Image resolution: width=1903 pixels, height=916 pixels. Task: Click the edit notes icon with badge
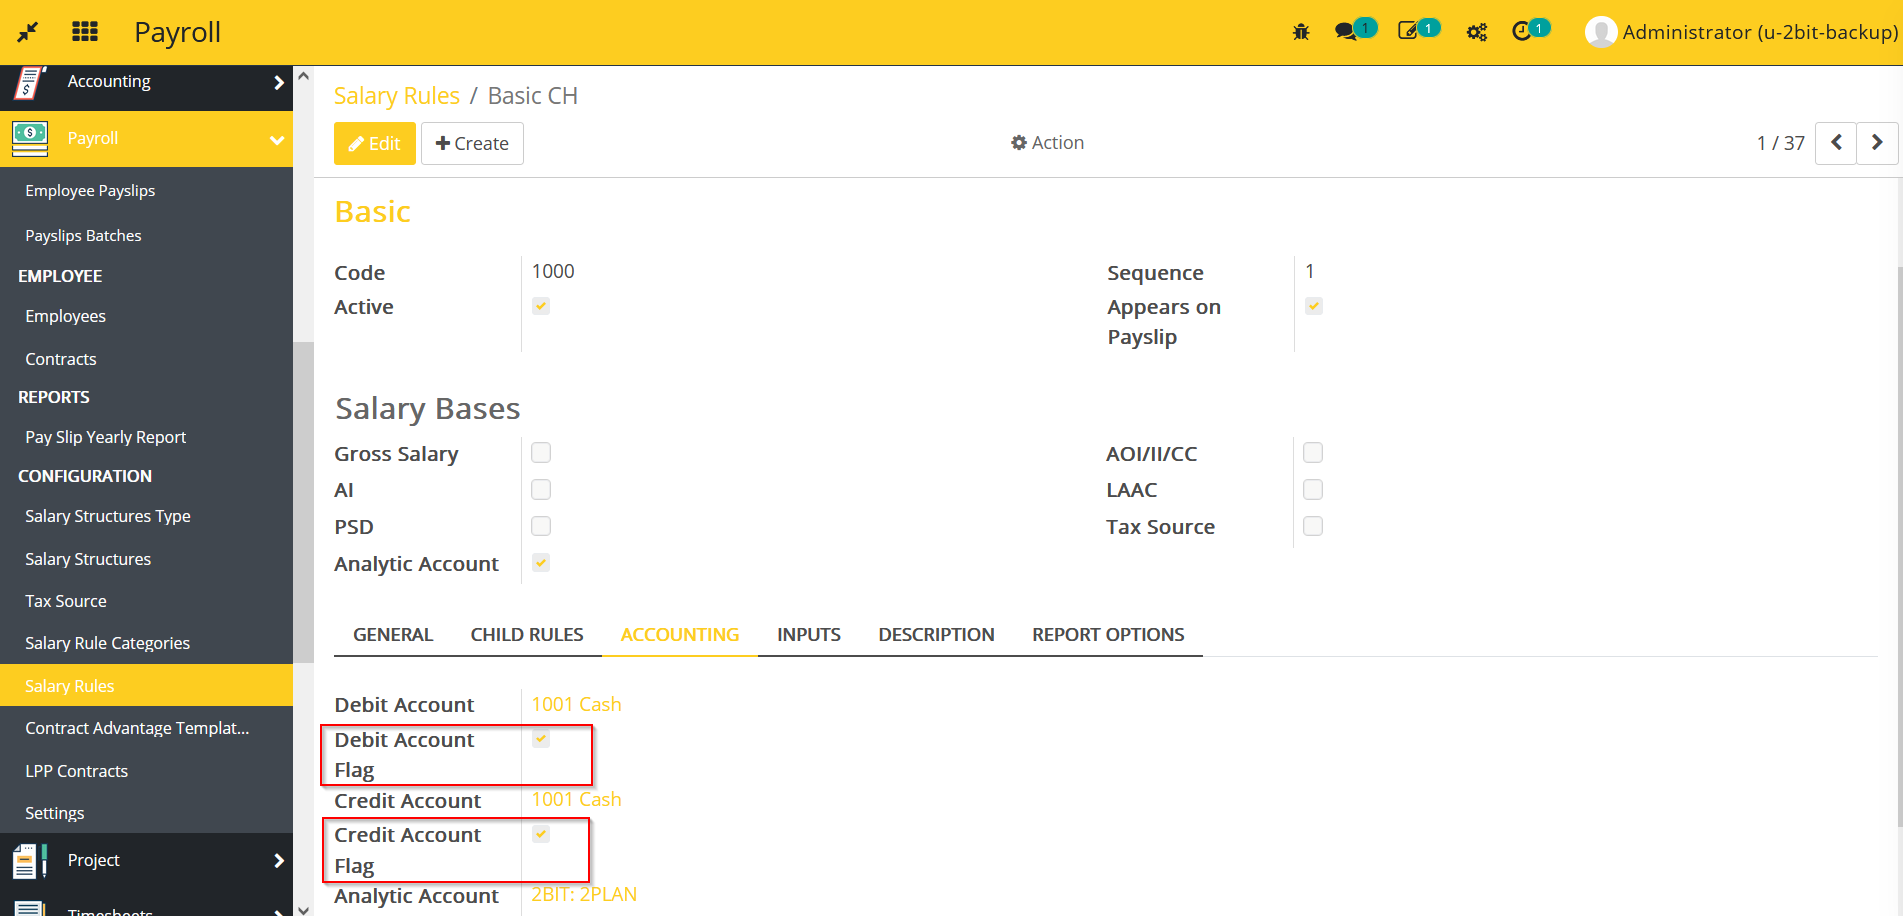click(1408, 31)
